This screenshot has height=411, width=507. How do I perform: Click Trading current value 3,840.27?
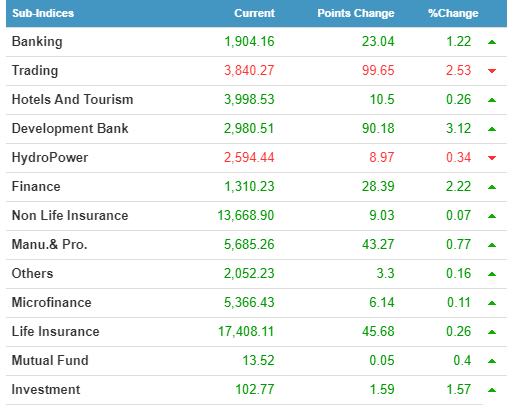tap(249, 70)
